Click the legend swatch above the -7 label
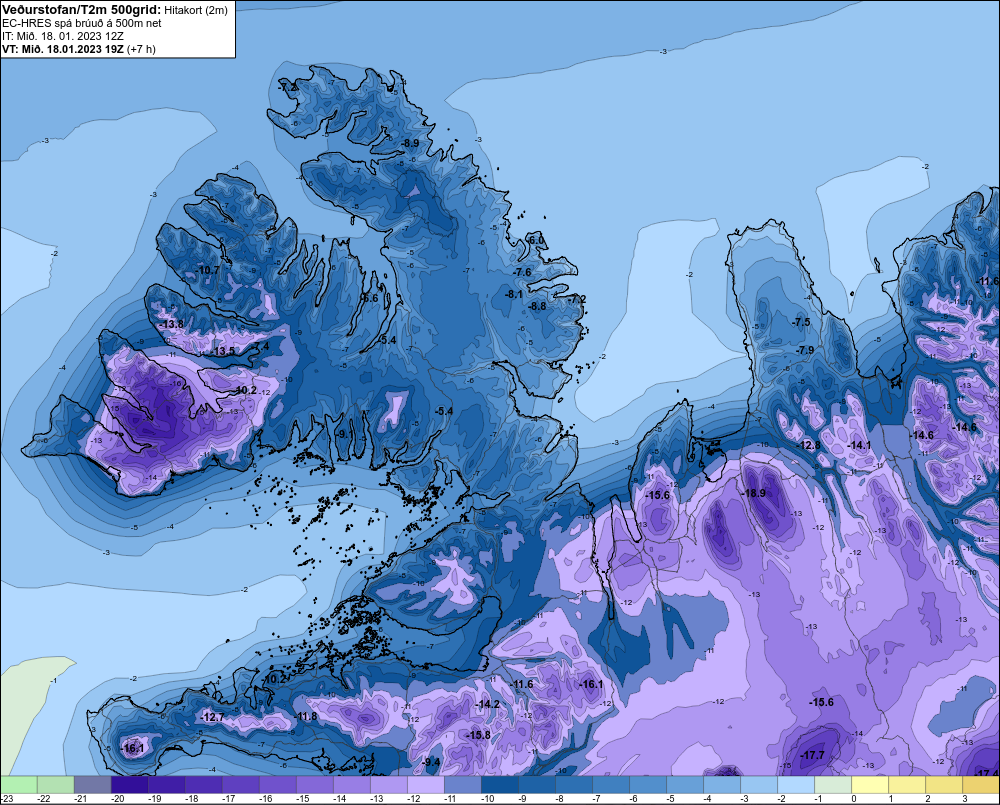Viewport: 1000px width, 805px height. 610,784
